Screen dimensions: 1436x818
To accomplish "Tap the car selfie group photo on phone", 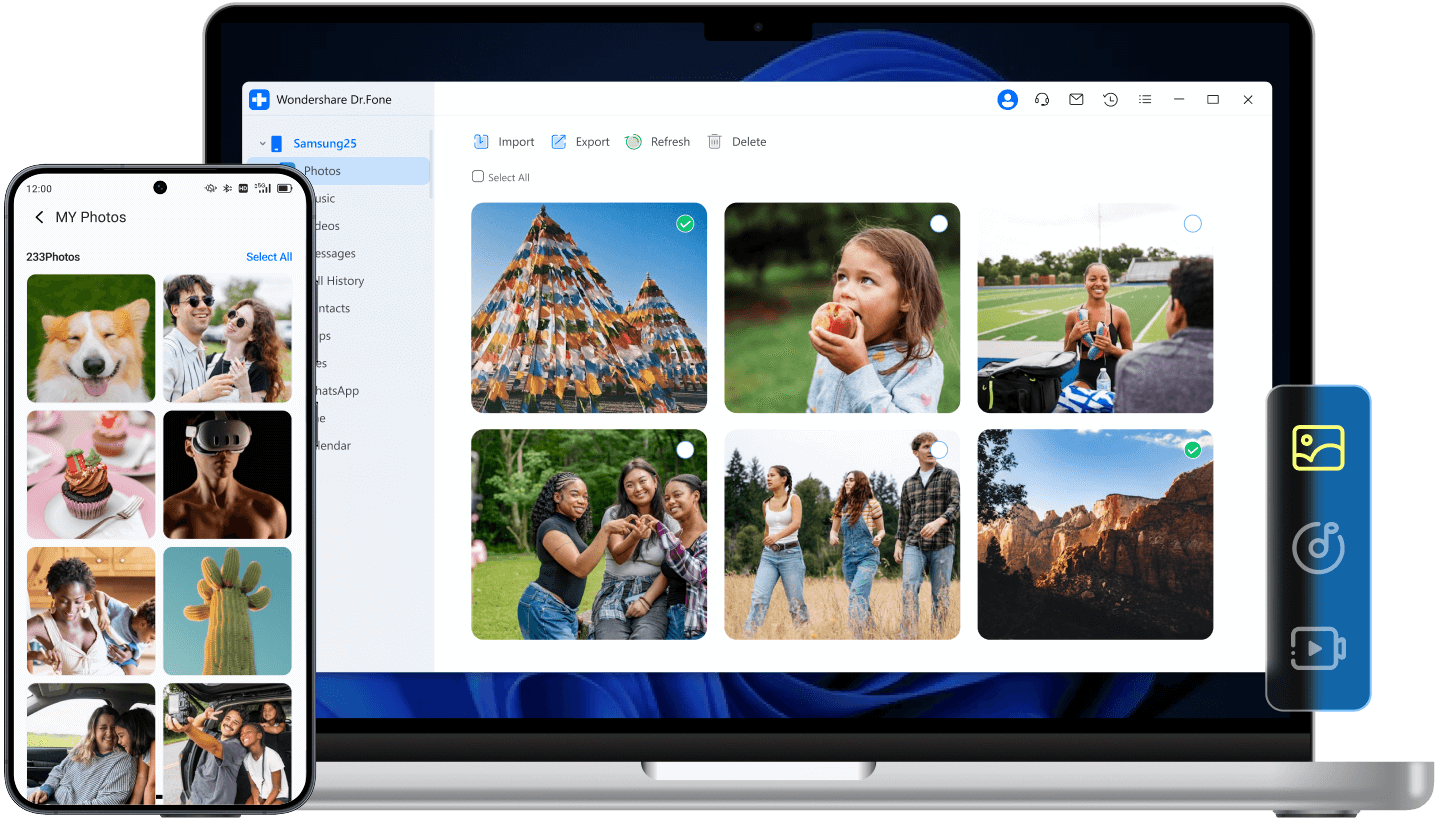I will pos(228,742).
